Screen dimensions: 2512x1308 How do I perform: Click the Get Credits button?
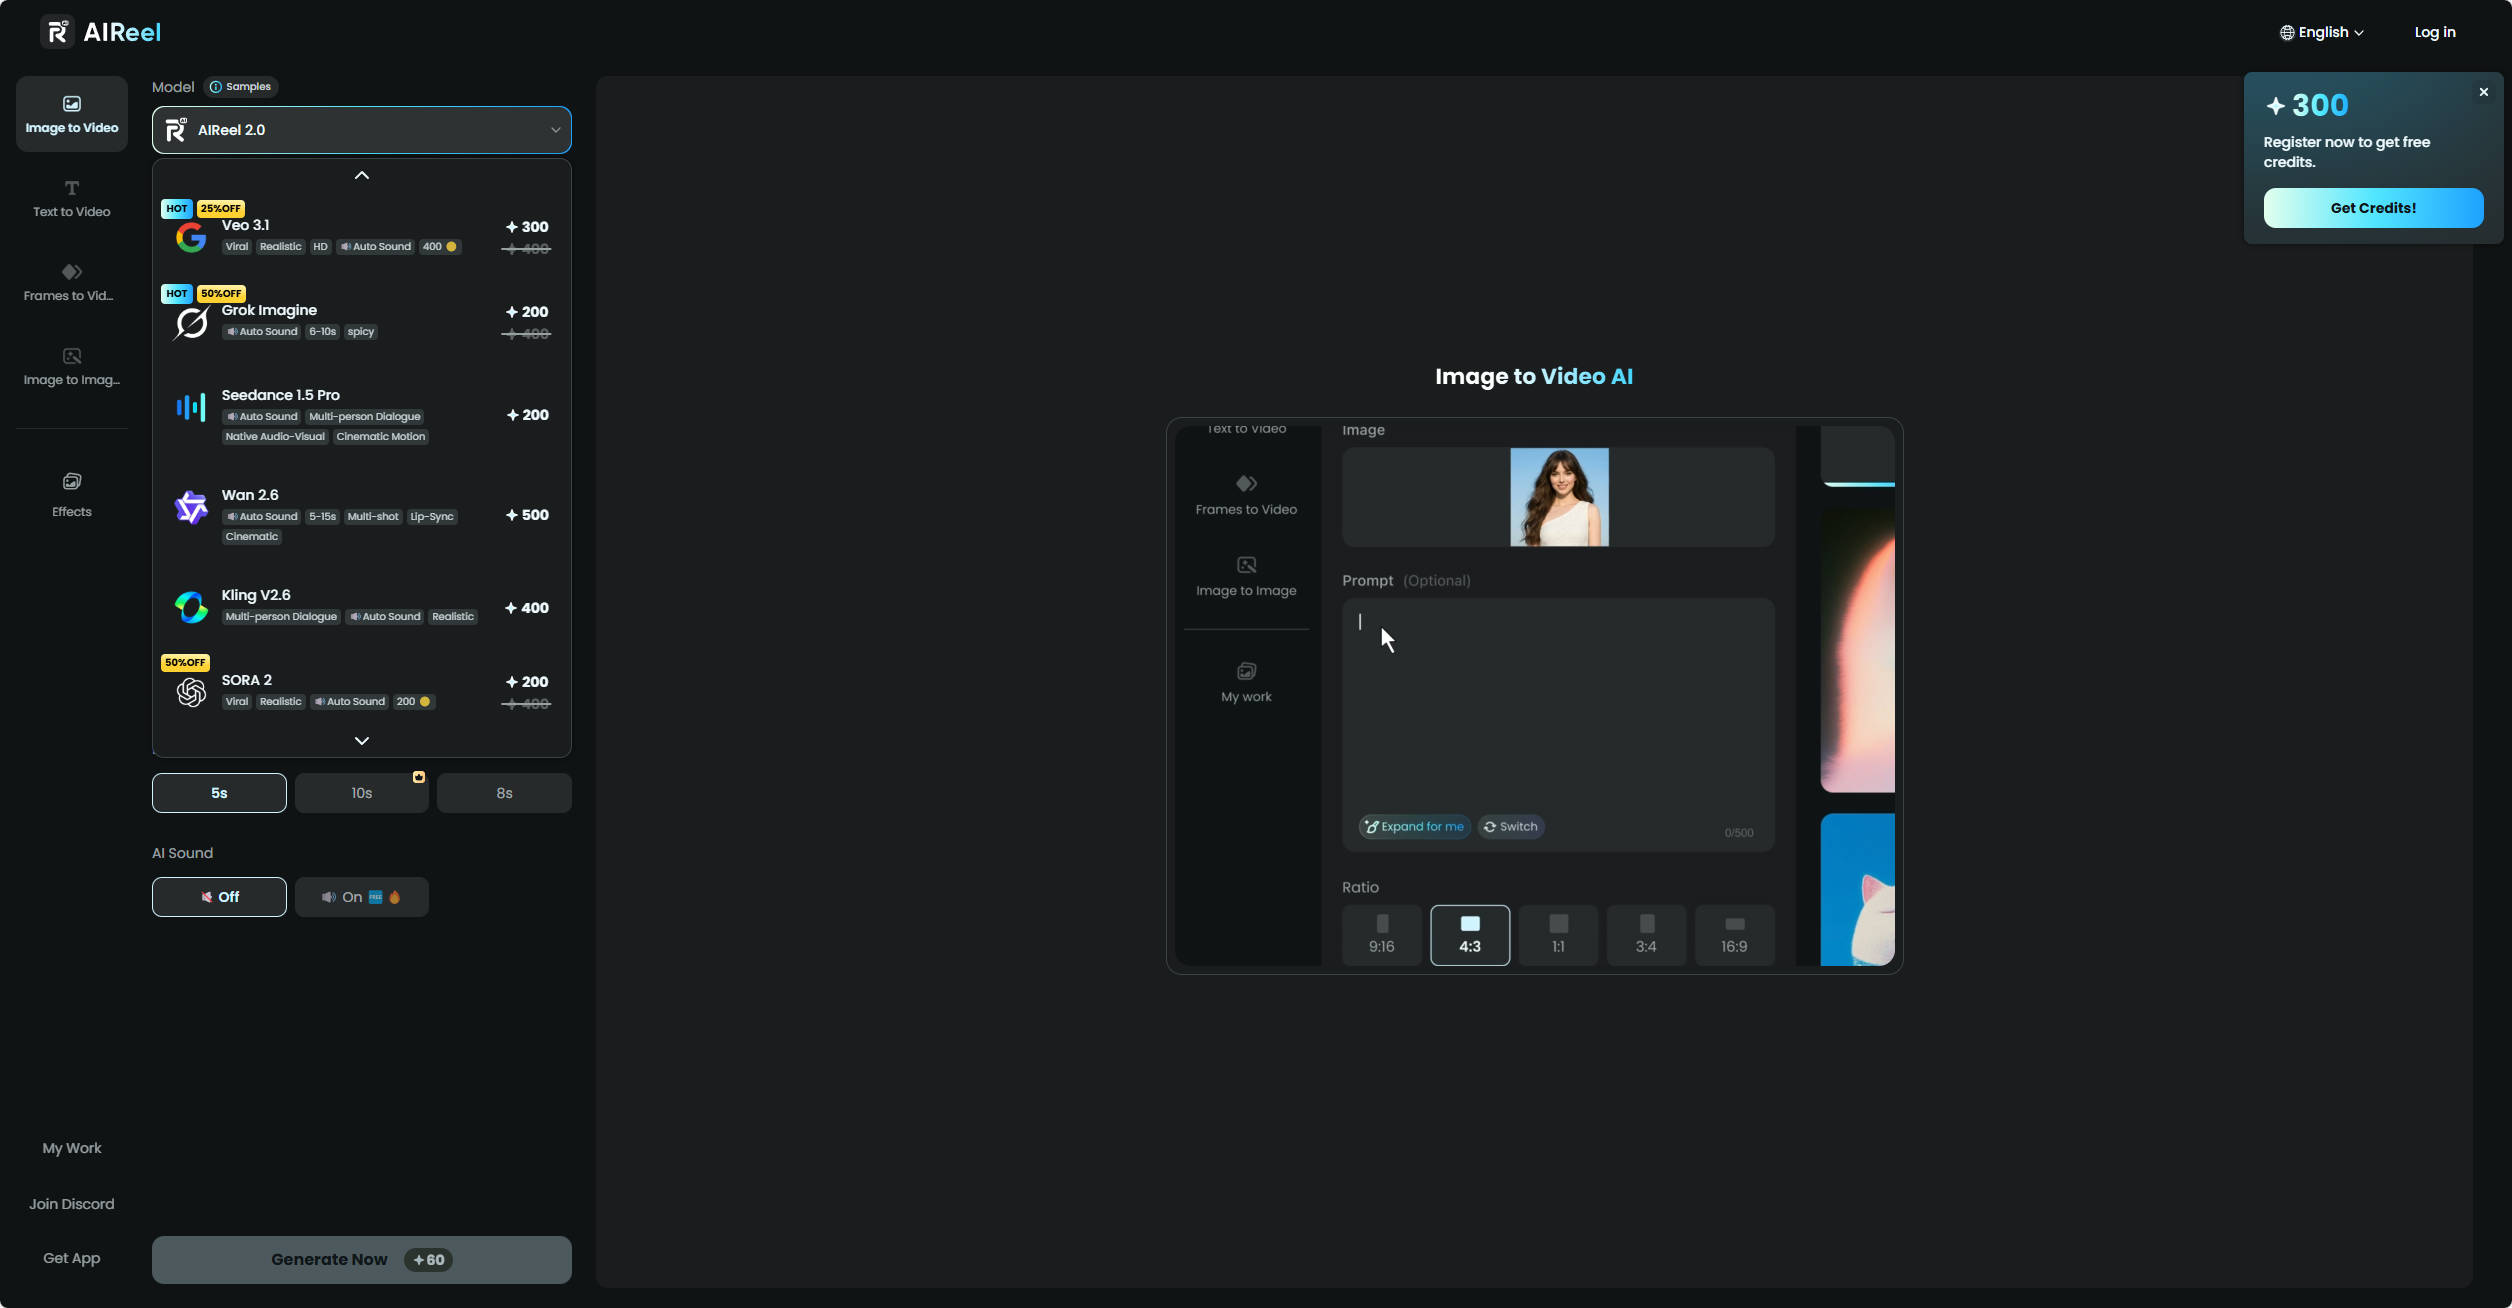point(2373,207)
